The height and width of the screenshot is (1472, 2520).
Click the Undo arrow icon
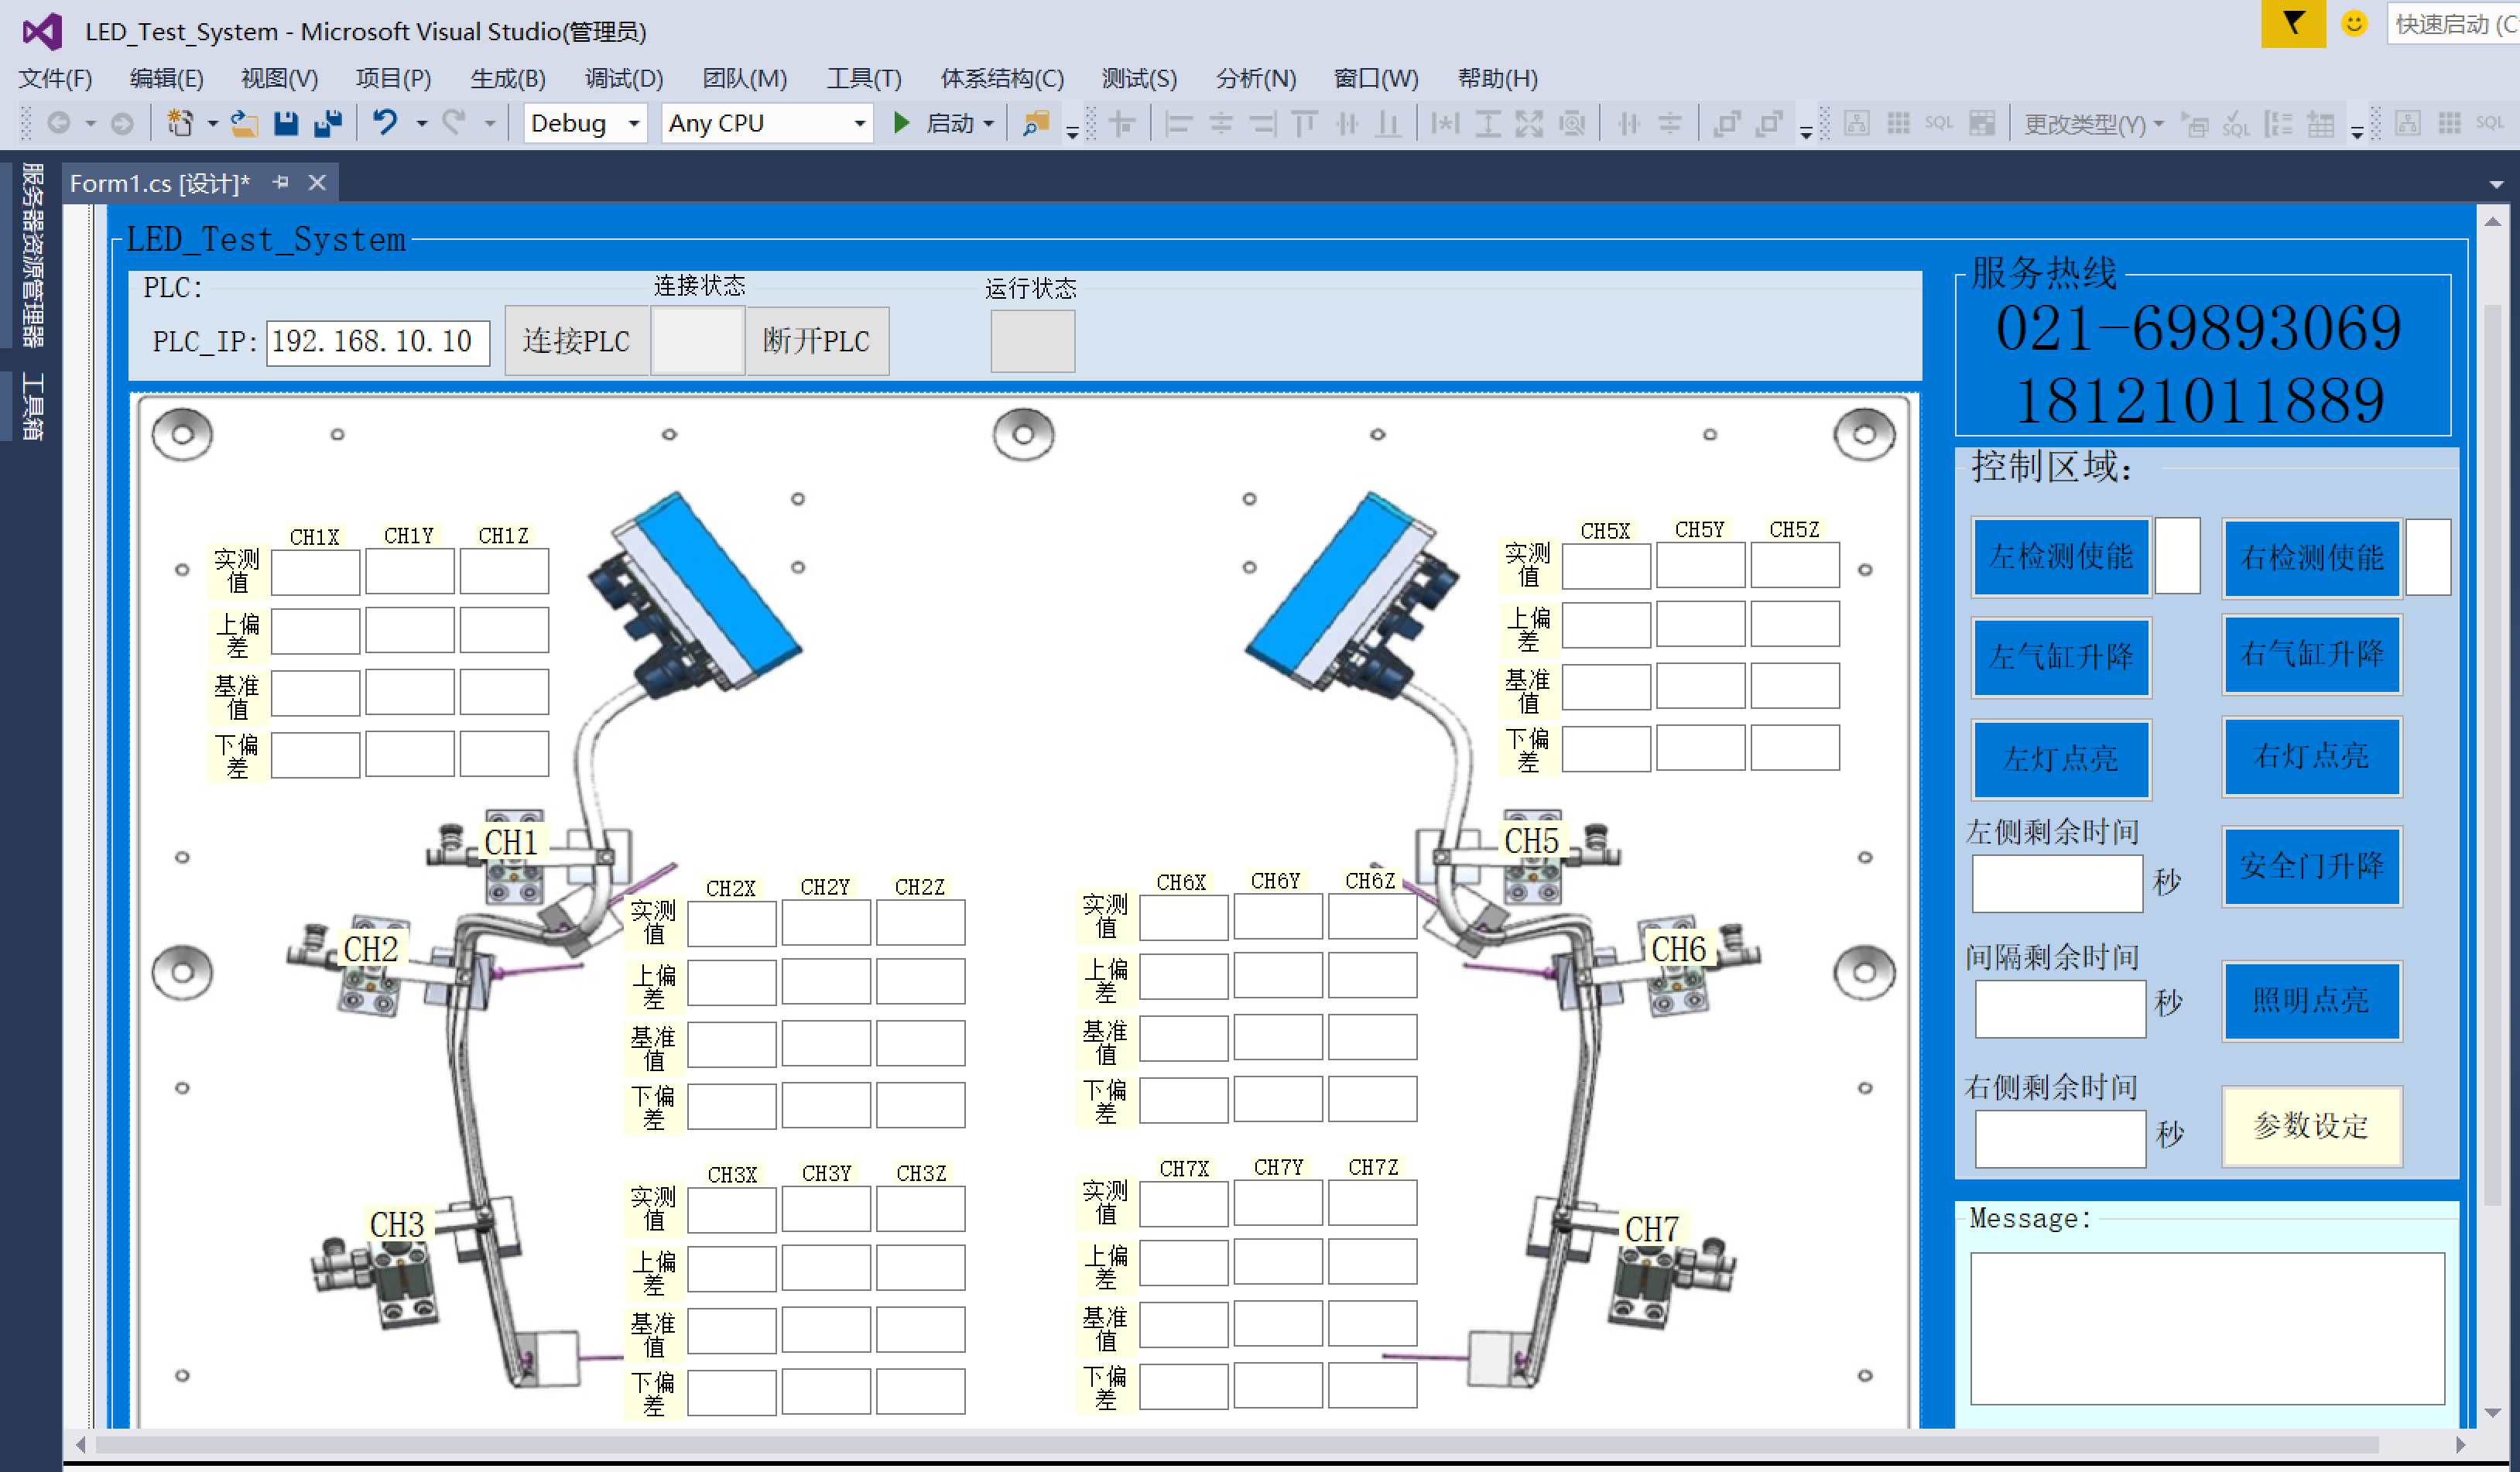point(385,123)
